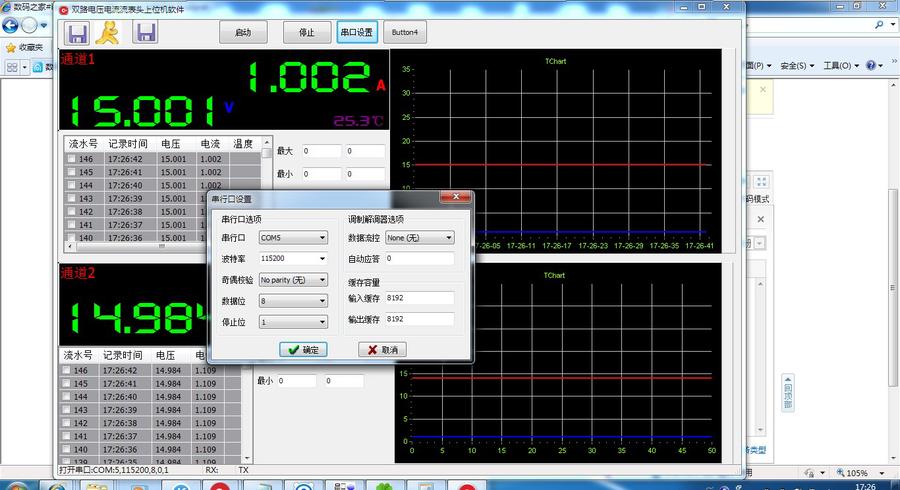This screenshot has width=900, height=490.
Task: Click the browser back arrow icon
Action: (x=12, y=24)
